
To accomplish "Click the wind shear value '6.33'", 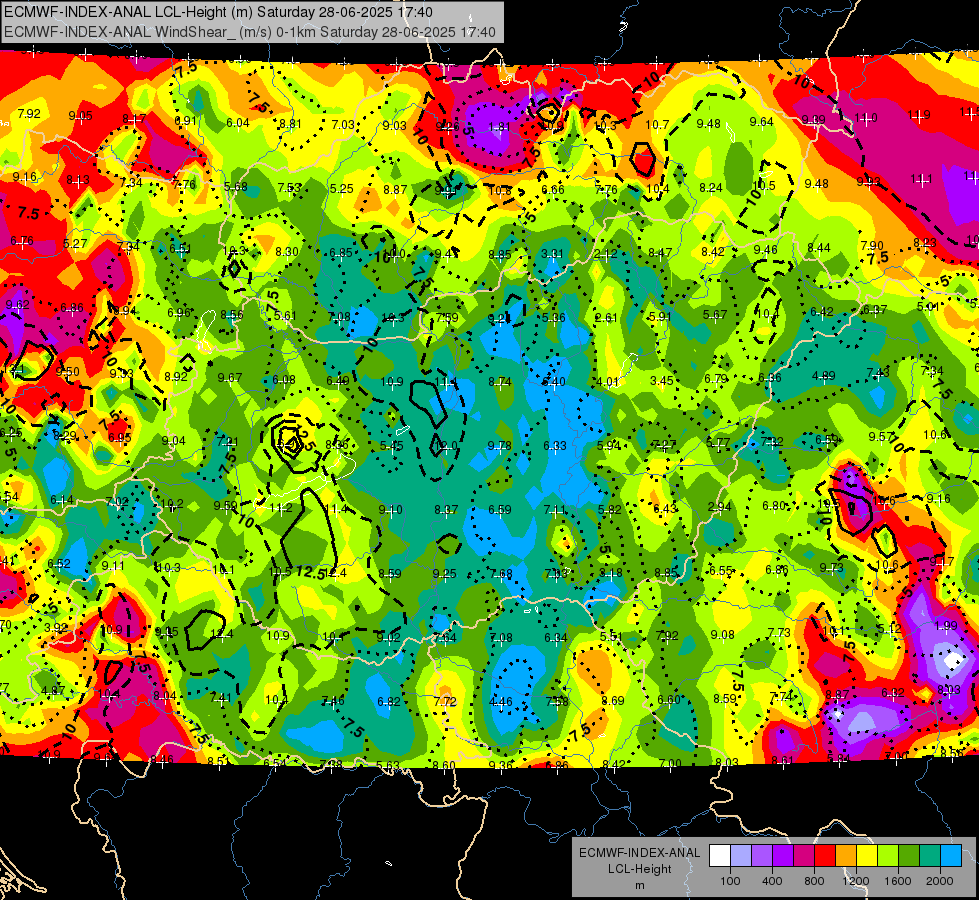I will coord(554,445).
